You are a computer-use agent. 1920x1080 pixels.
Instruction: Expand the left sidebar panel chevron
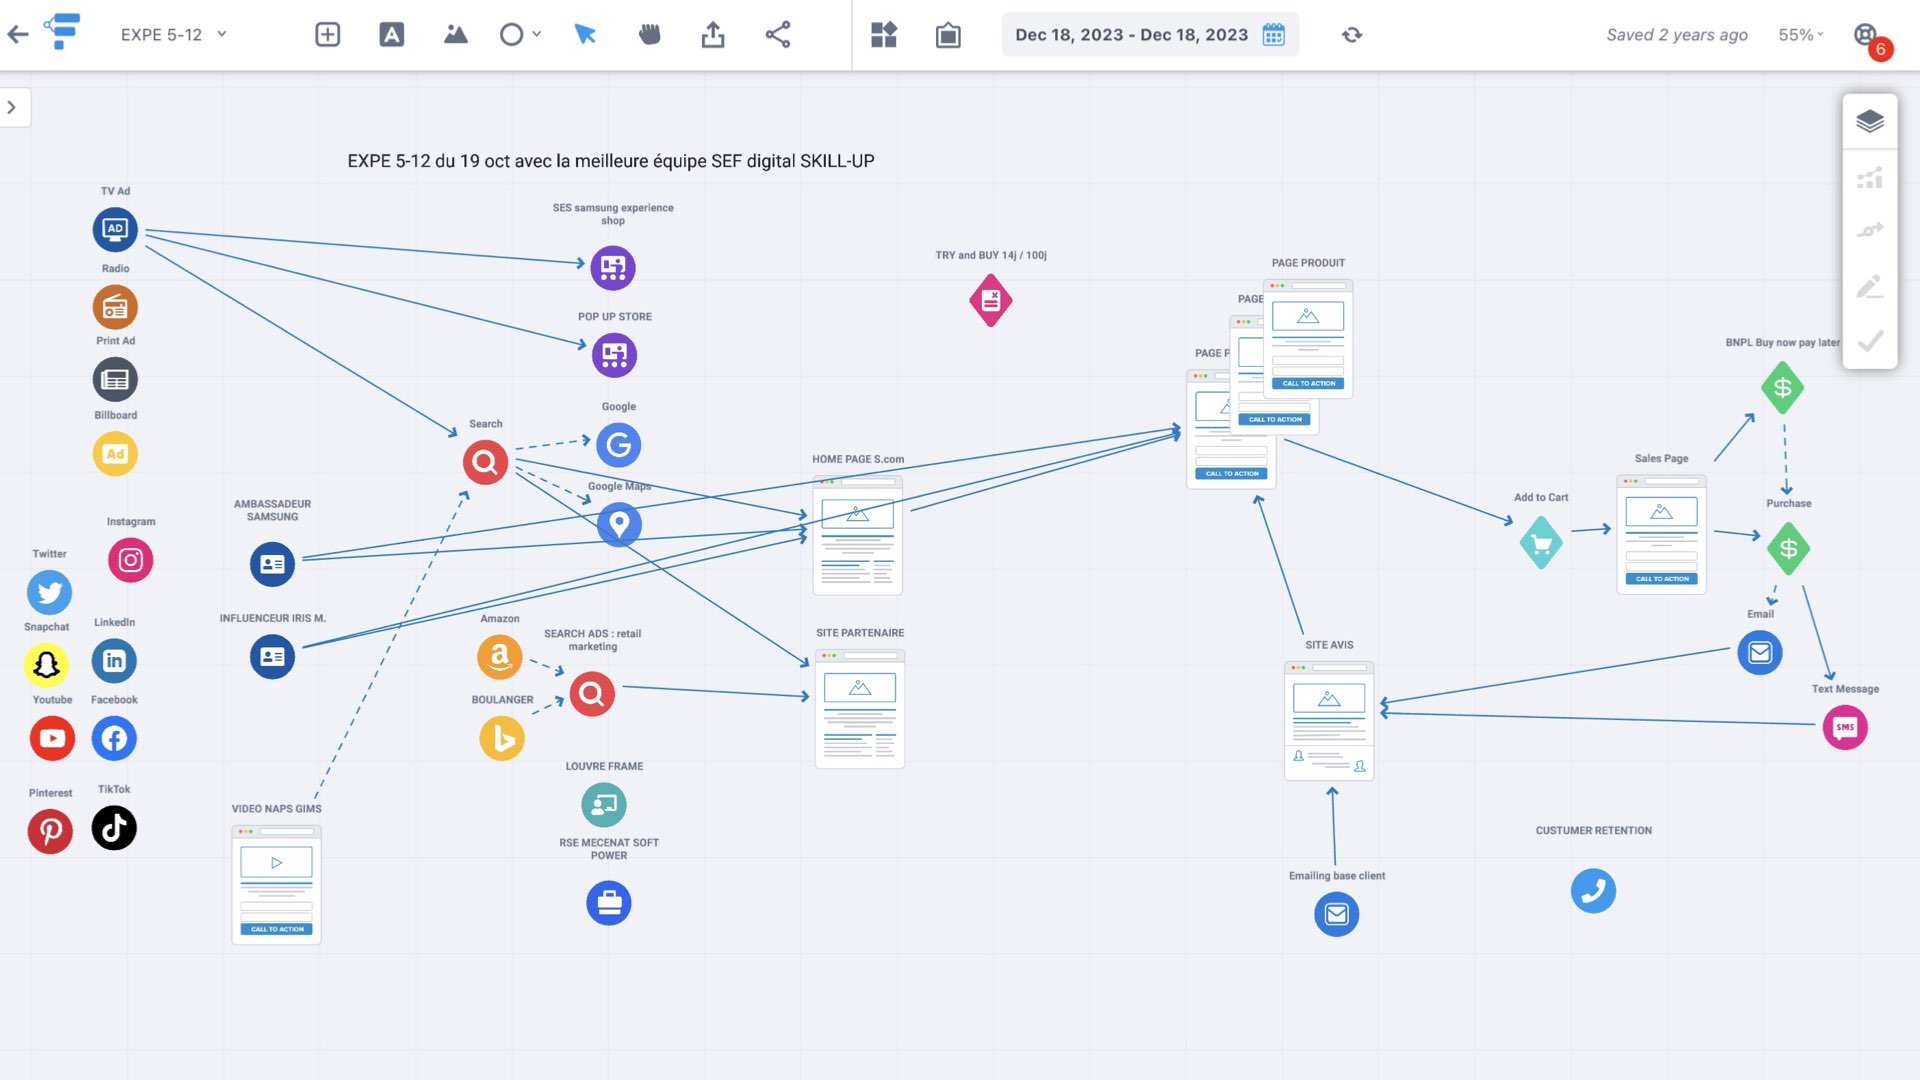tap(12, 107)
